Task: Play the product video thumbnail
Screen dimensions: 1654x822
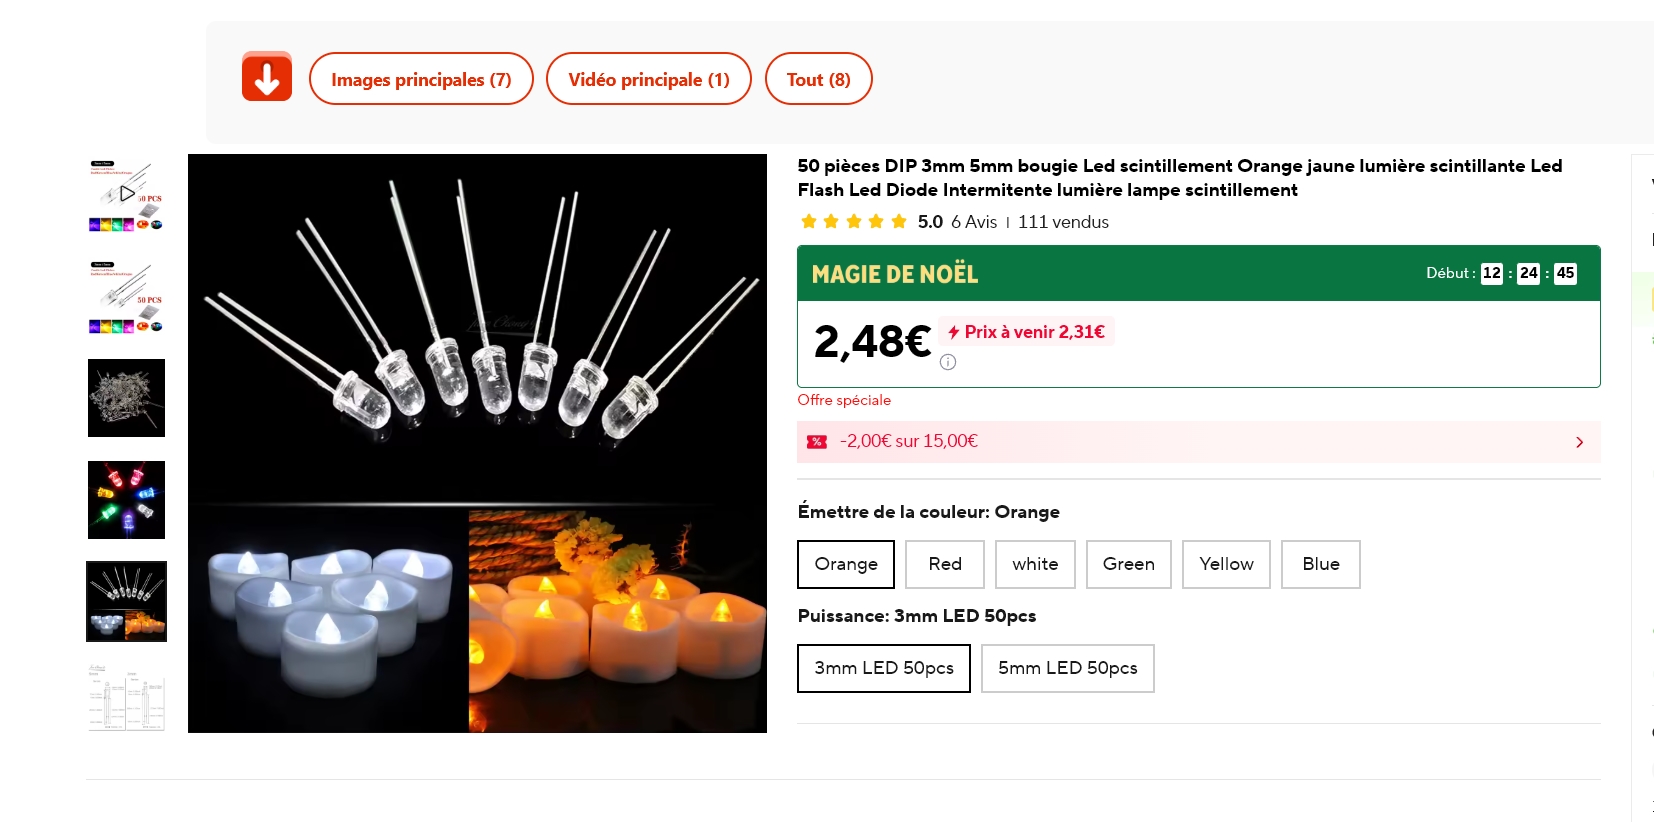Action: (x=126, y=195)
